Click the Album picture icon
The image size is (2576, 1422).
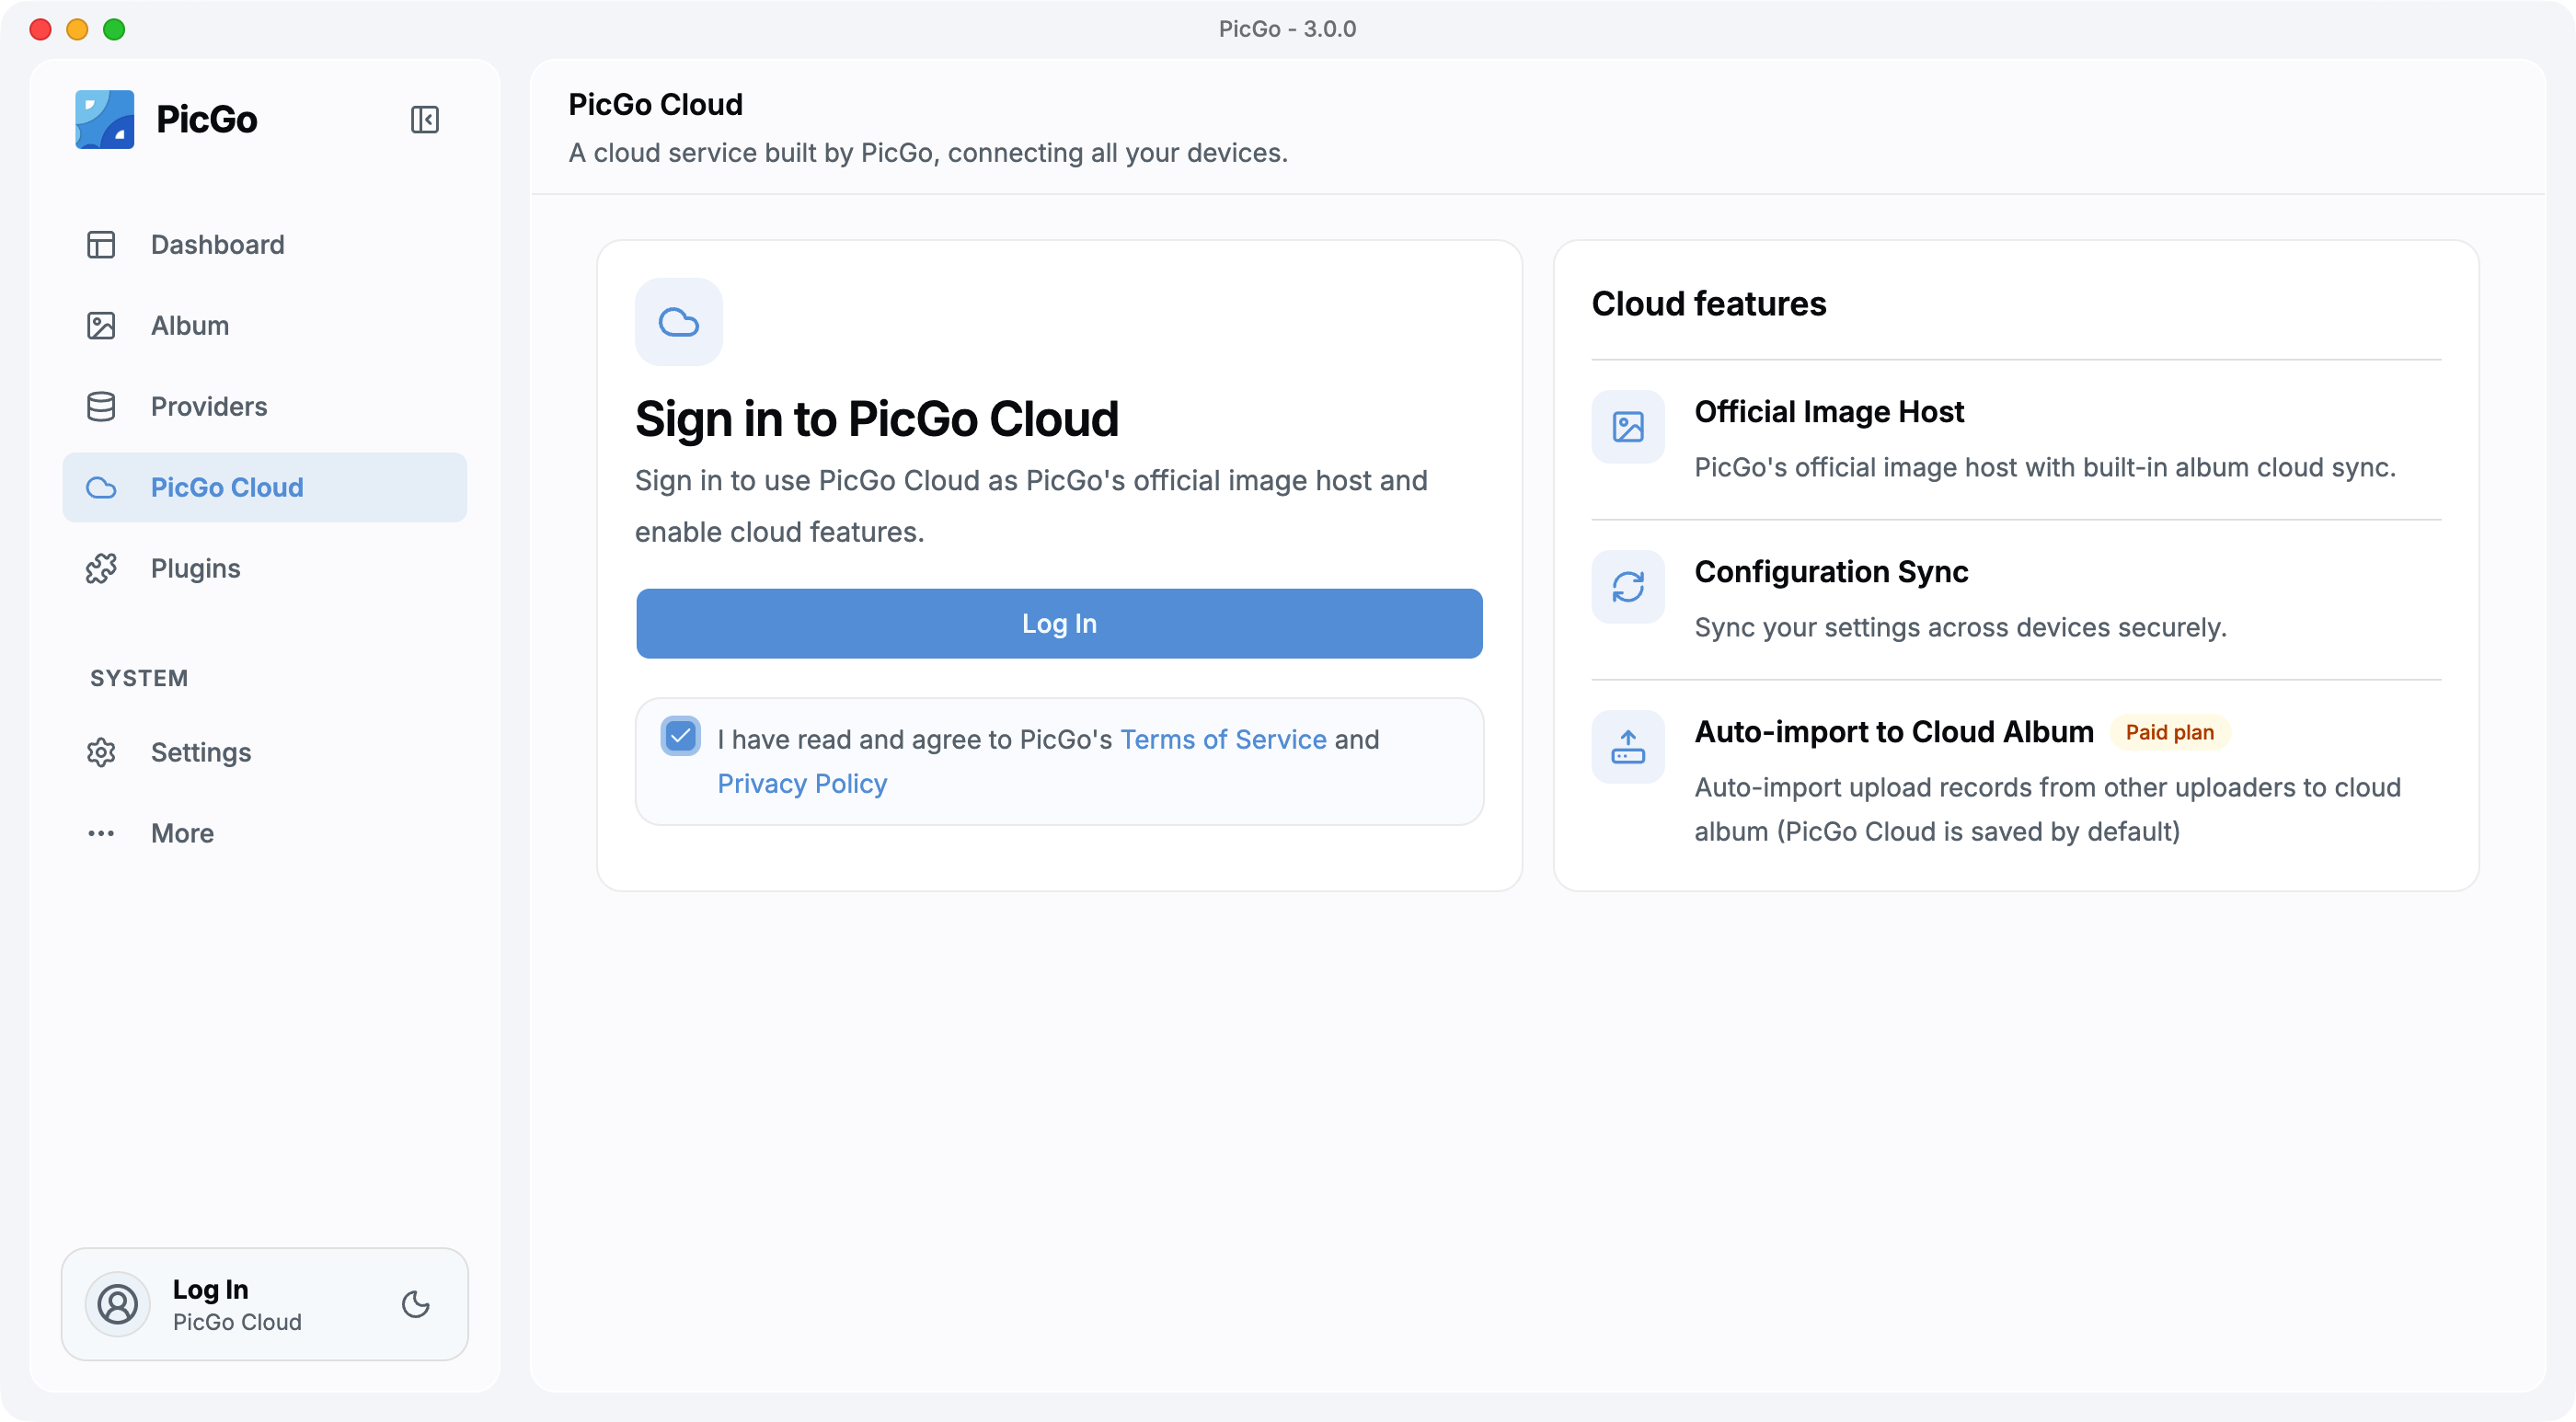coord(101,326)
